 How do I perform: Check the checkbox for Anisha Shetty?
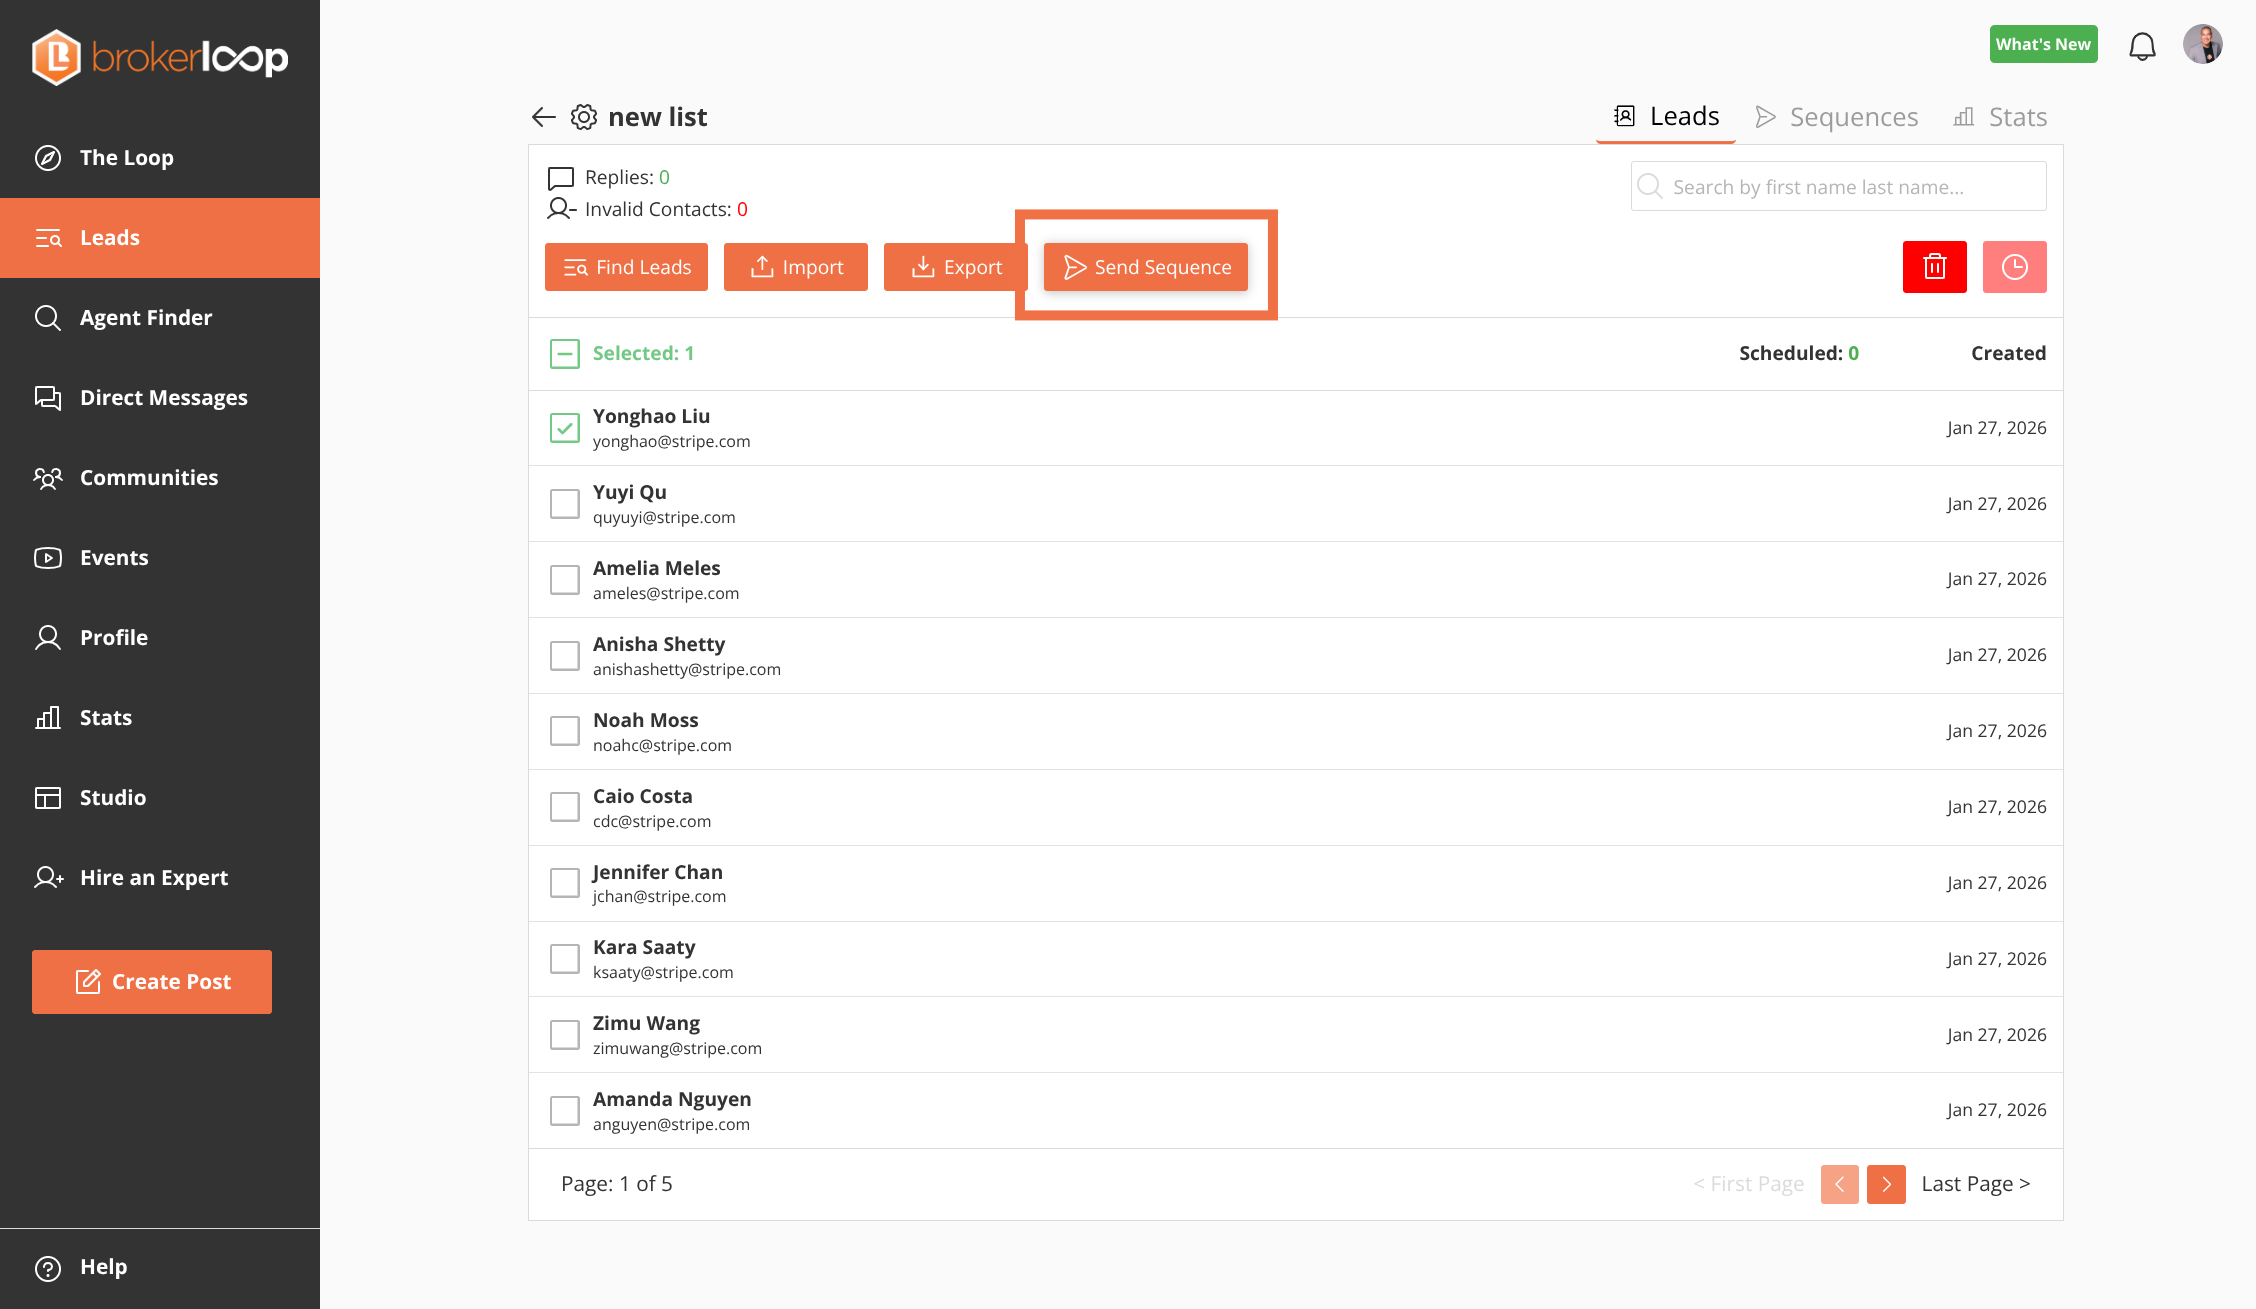click(x=564, y=654)
